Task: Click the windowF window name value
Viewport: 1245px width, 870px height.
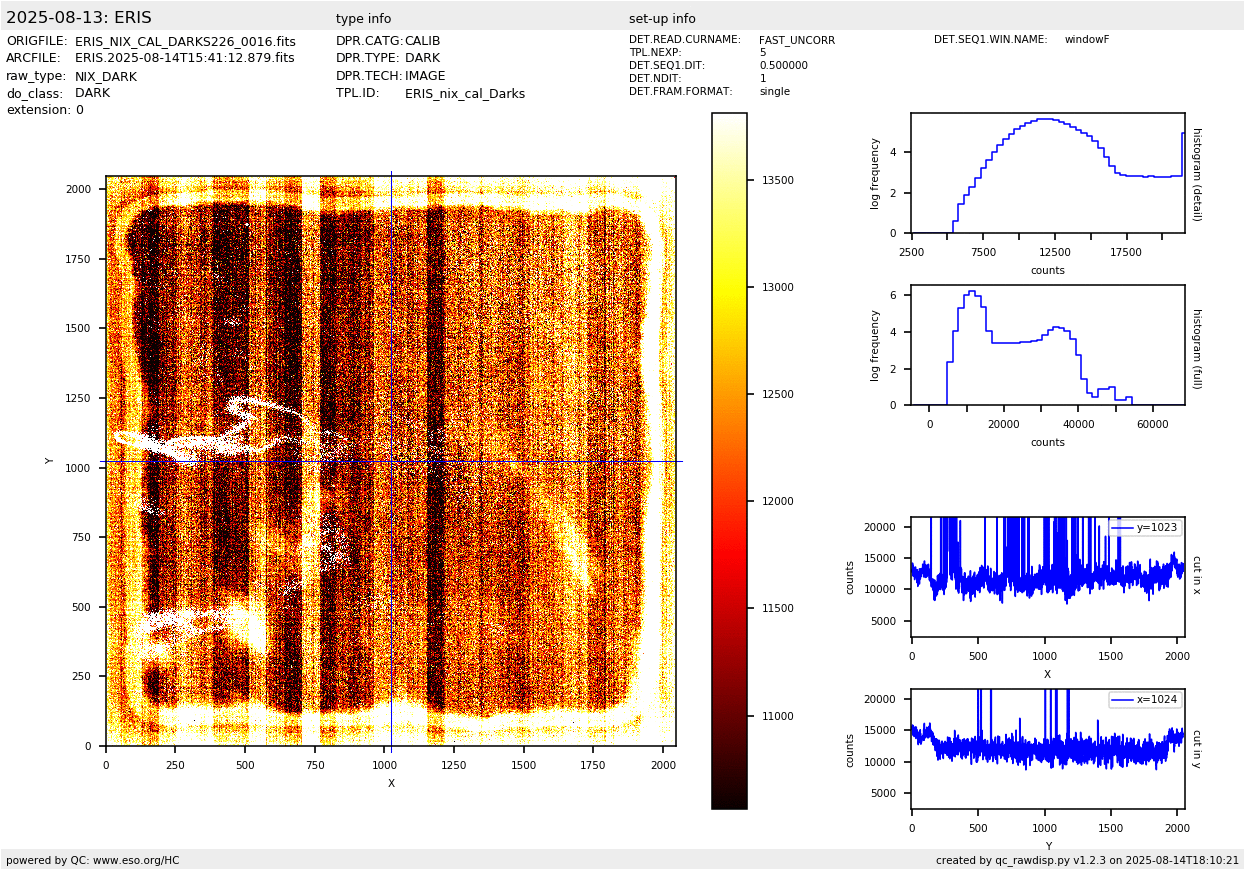Action: coord(1086,40)
